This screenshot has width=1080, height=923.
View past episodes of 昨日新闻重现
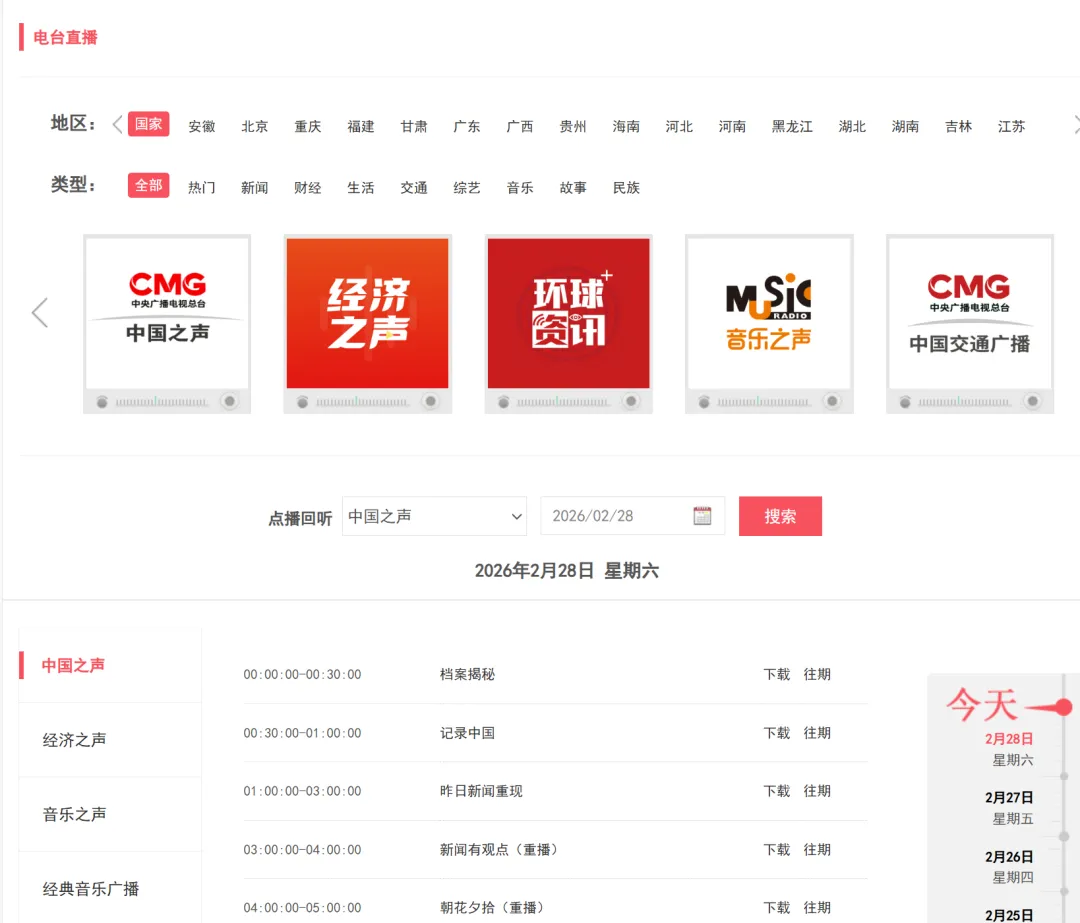click(x=817, y=791)
